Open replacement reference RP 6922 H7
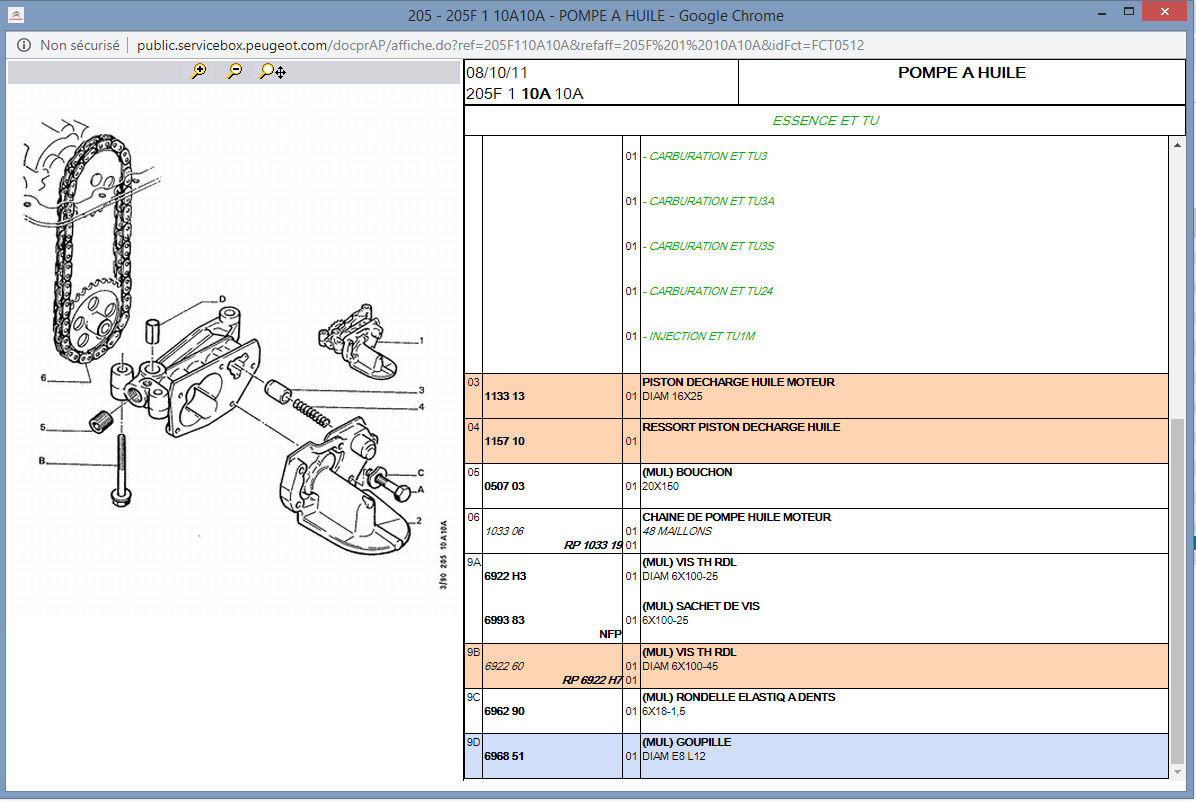 point(592,680)
